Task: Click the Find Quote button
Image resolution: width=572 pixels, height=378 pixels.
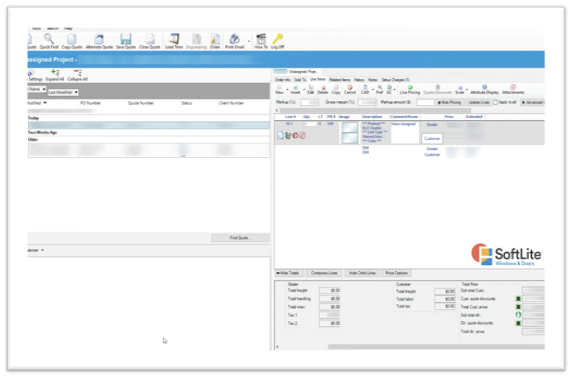Action: click(240, 238)
